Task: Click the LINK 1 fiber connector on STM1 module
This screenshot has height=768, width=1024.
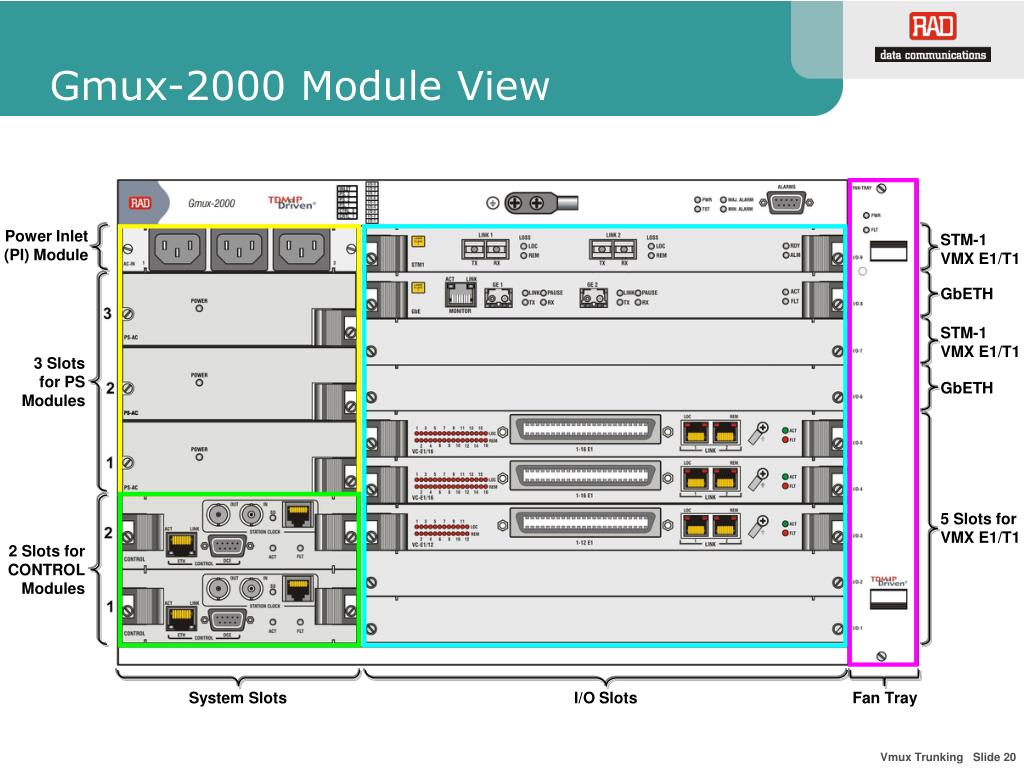Action: tap(485, 249)
